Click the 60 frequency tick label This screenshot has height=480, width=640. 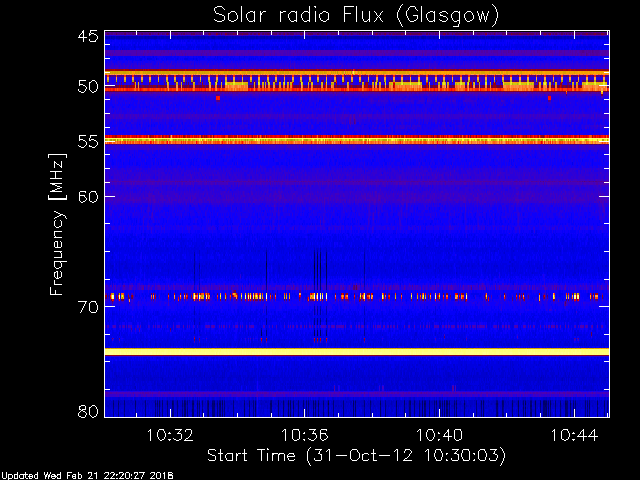pos(88,197)
